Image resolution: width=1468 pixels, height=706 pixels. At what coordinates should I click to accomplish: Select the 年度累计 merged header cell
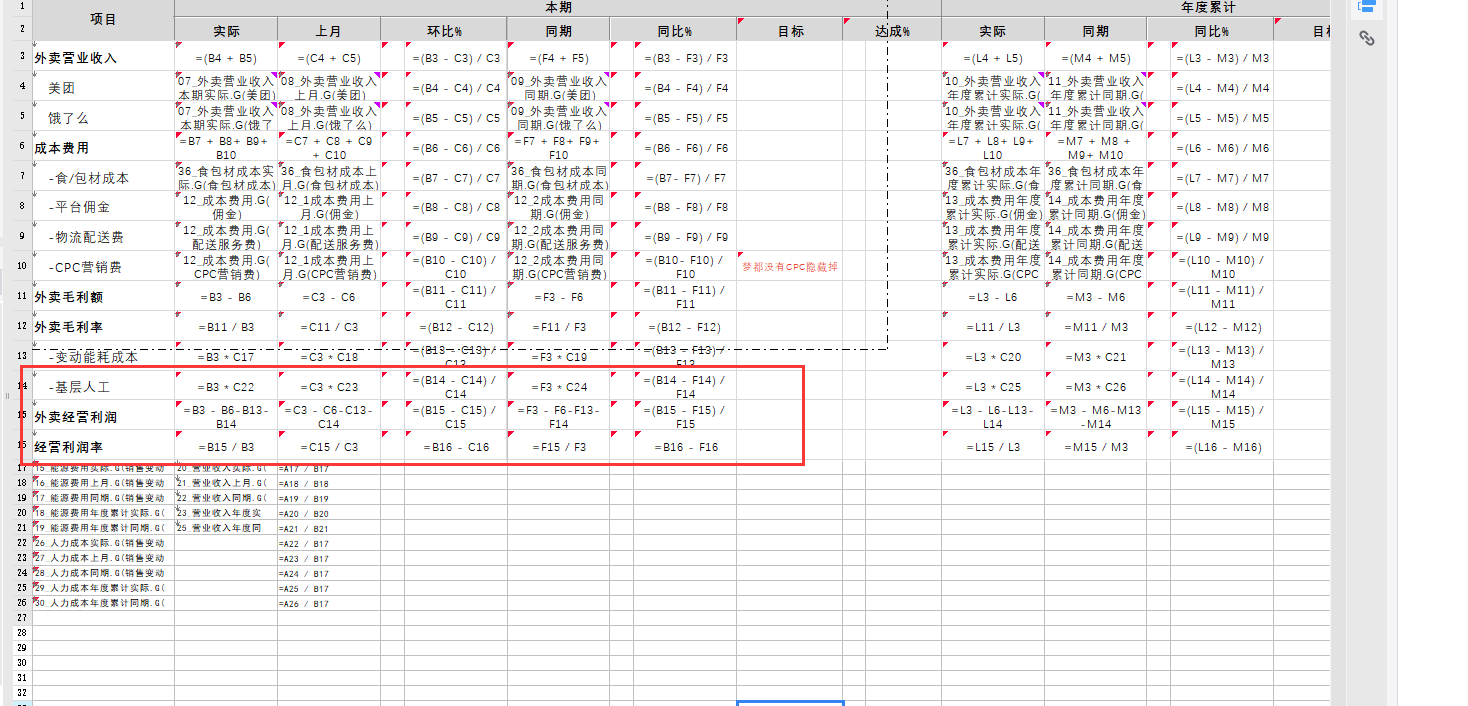point(1207,7)
